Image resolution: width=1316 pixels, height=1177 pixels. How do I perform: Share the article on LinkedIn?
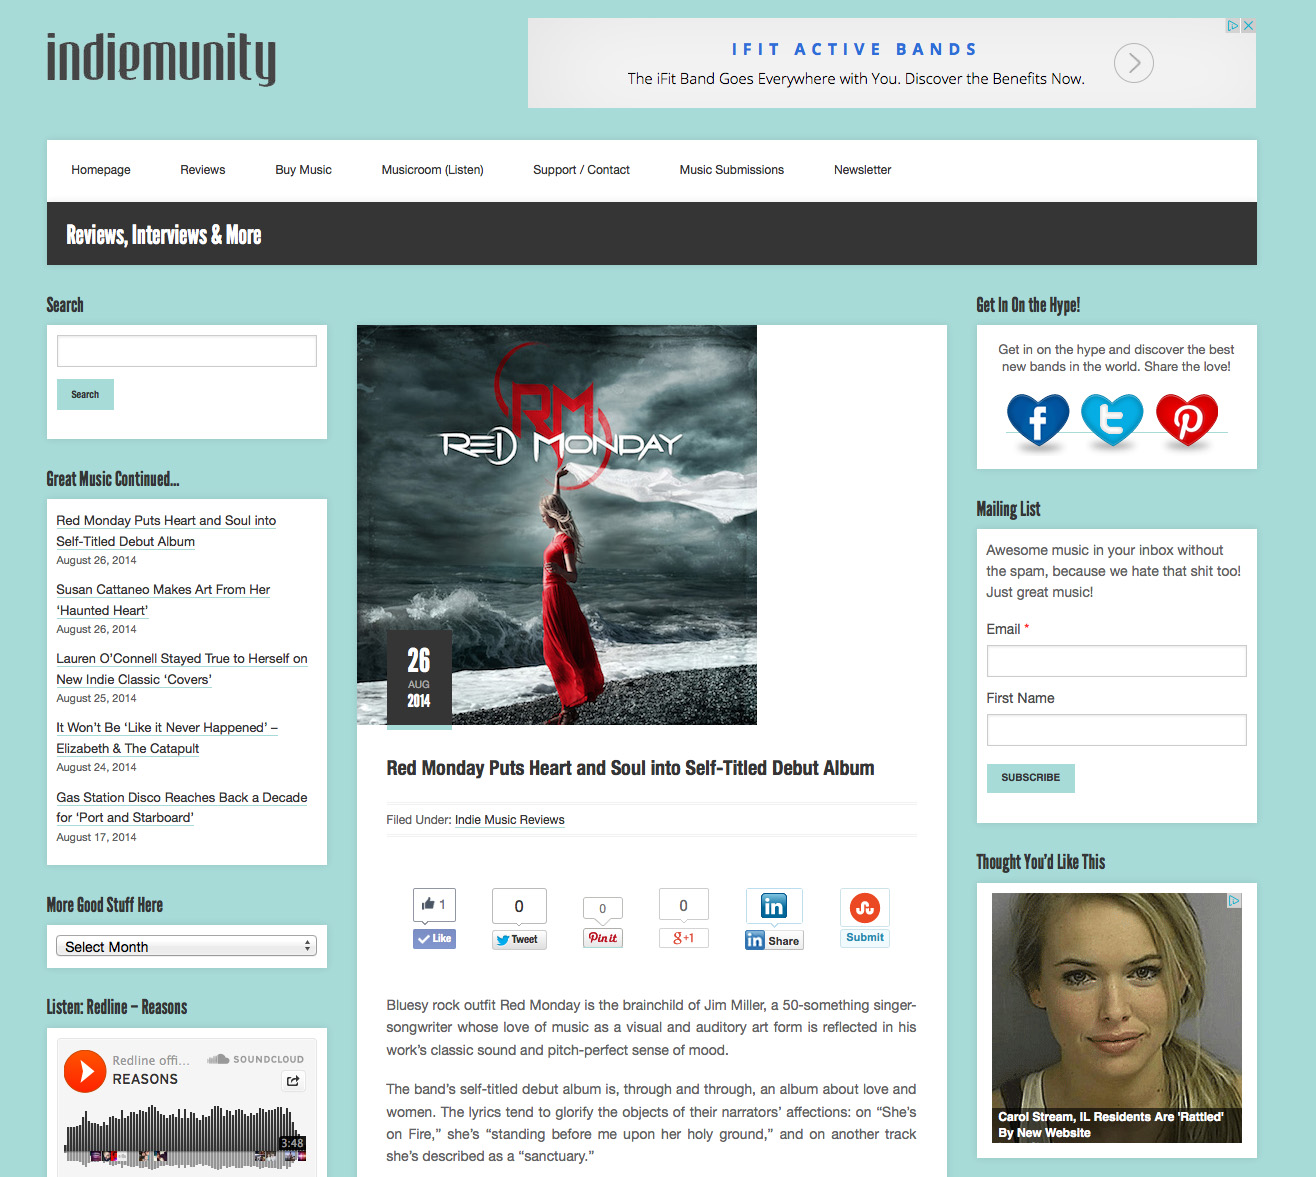pos(773,940)
